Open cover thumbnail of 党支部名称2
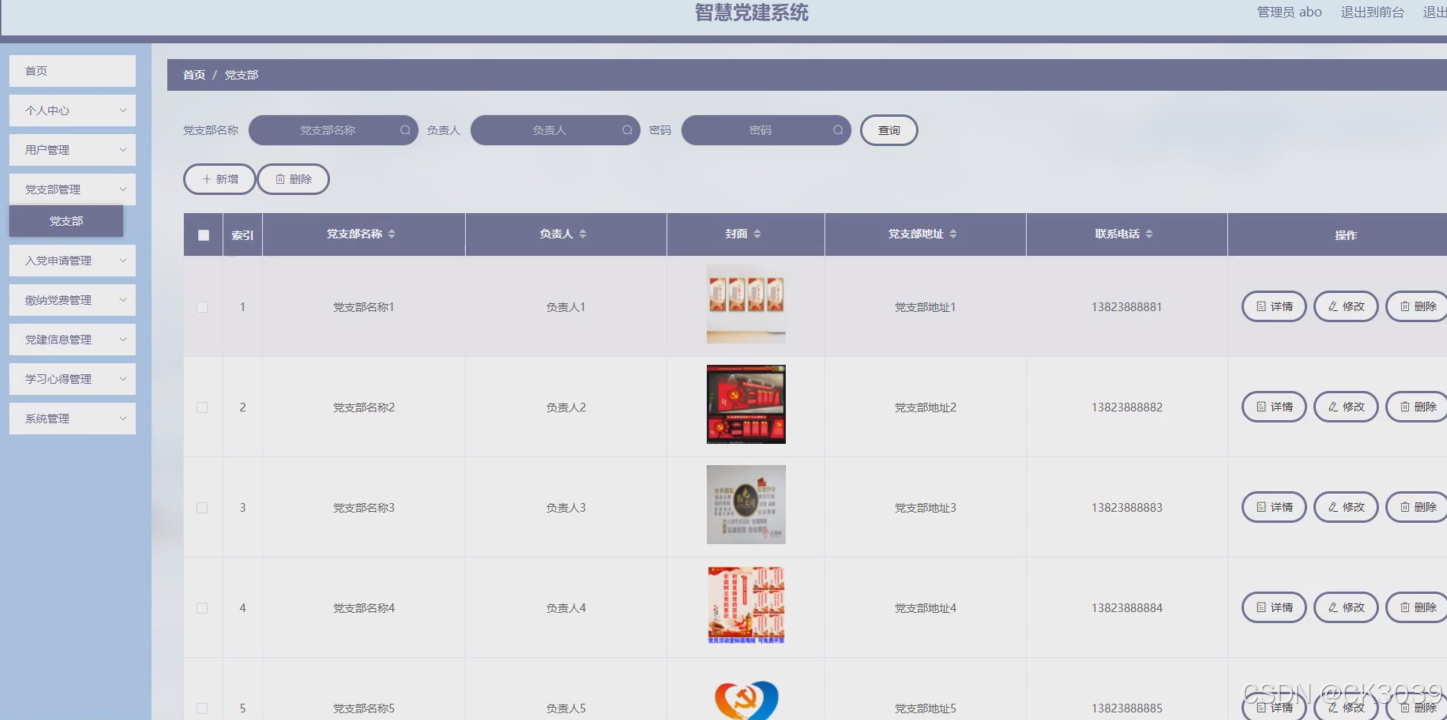Viewport: 1447px width, 720px height. (746, 404)
